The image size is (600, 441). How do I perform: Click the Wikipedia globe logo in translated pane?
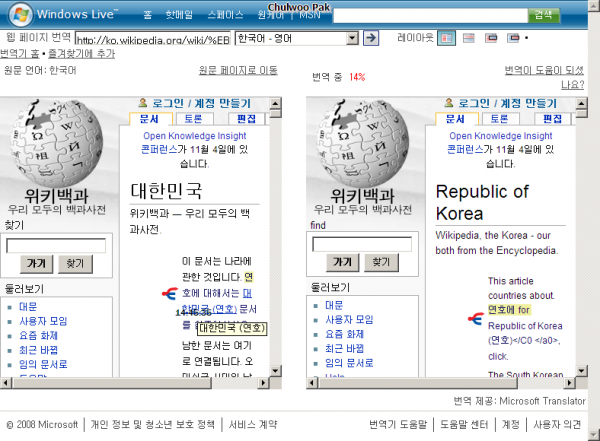coord(363,143)
